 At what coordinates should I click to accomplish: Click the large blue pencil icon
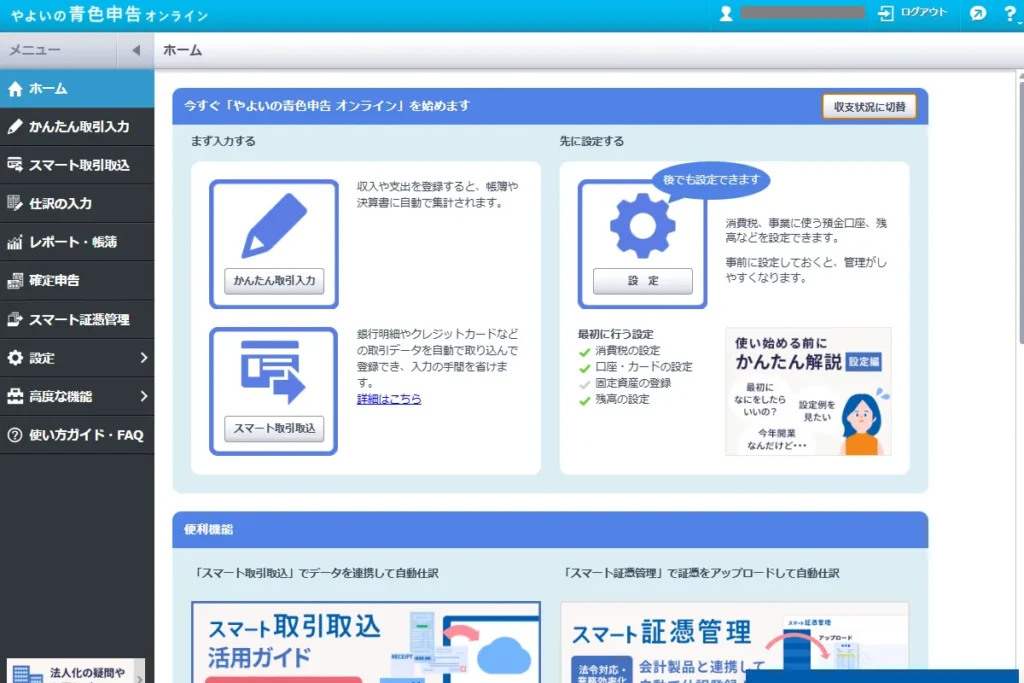tap(274, 226)
